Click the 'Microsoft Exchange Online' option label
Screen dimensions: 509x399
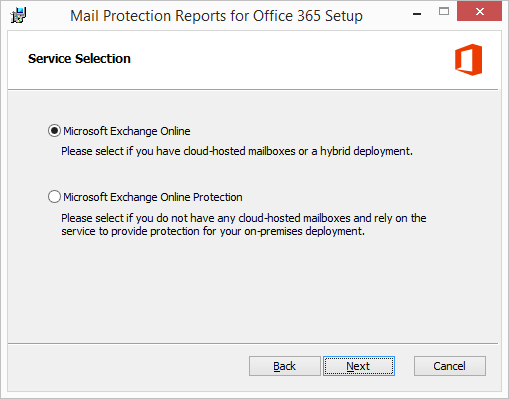coord(127,131)
